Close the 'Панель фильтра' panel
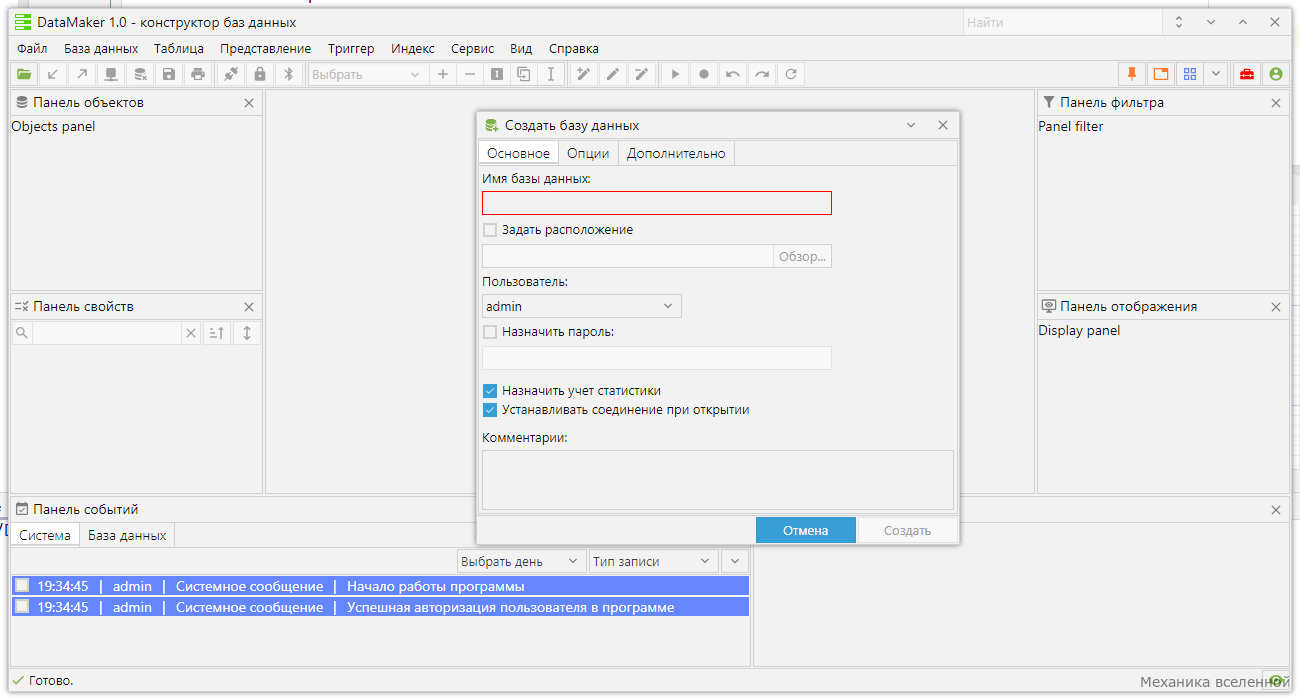 (1275, 103)
